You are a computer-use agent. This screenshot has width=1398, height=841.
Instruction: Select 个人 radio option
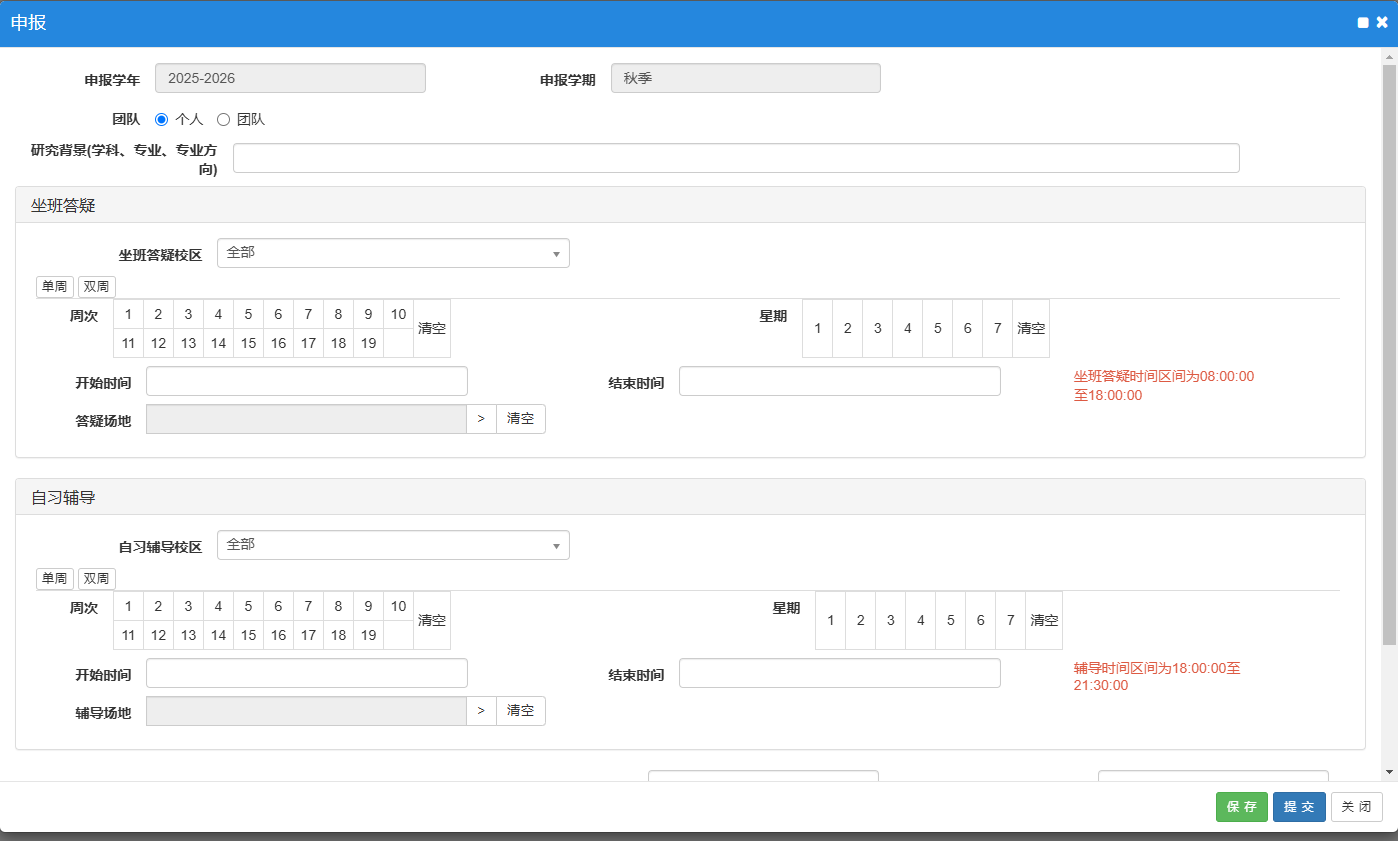click(x=162, y=119)
